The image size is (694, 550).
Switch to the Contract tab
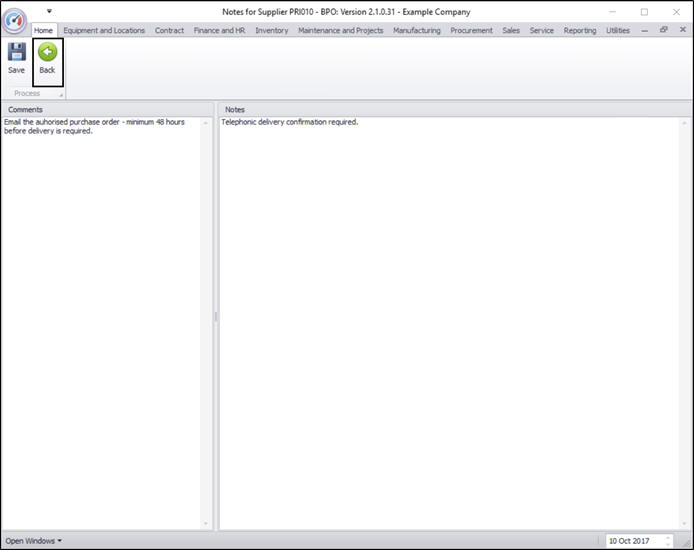coord(169,30)
